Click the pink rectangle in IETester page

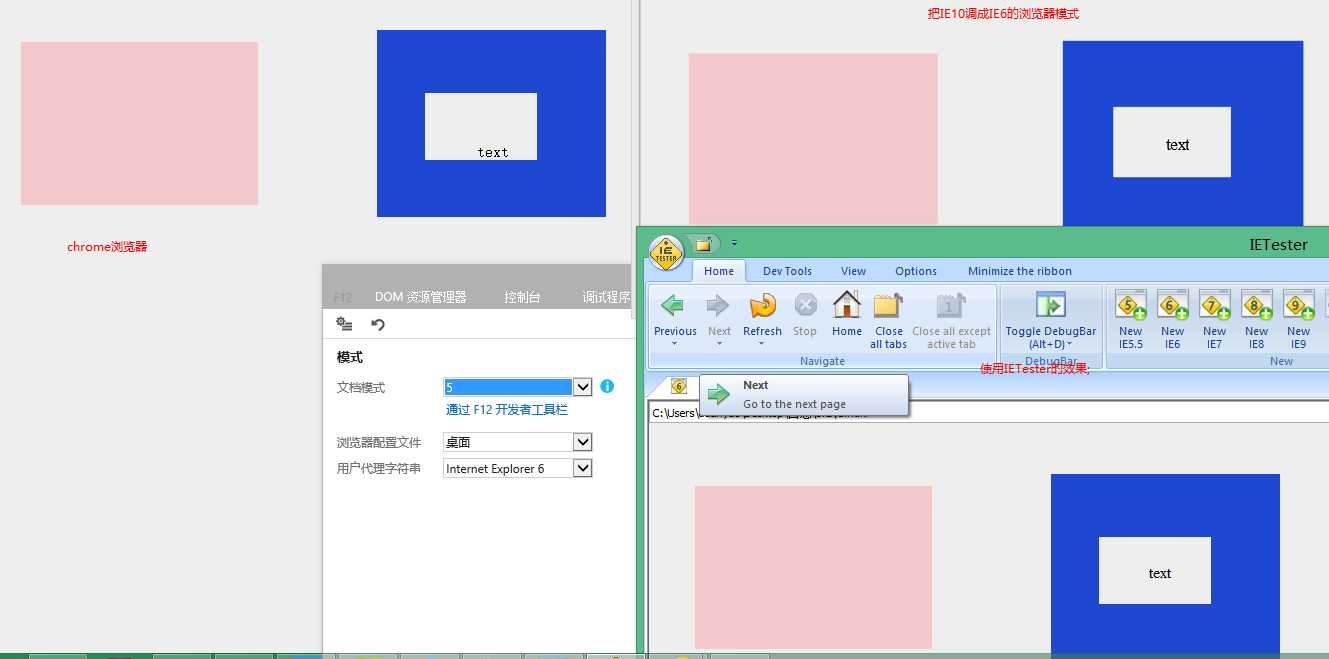813,567
